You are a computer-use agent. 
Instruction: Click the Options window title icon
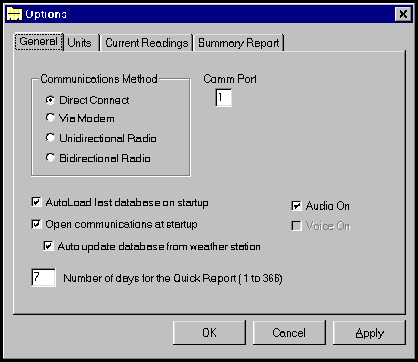(x=14, y=14)
